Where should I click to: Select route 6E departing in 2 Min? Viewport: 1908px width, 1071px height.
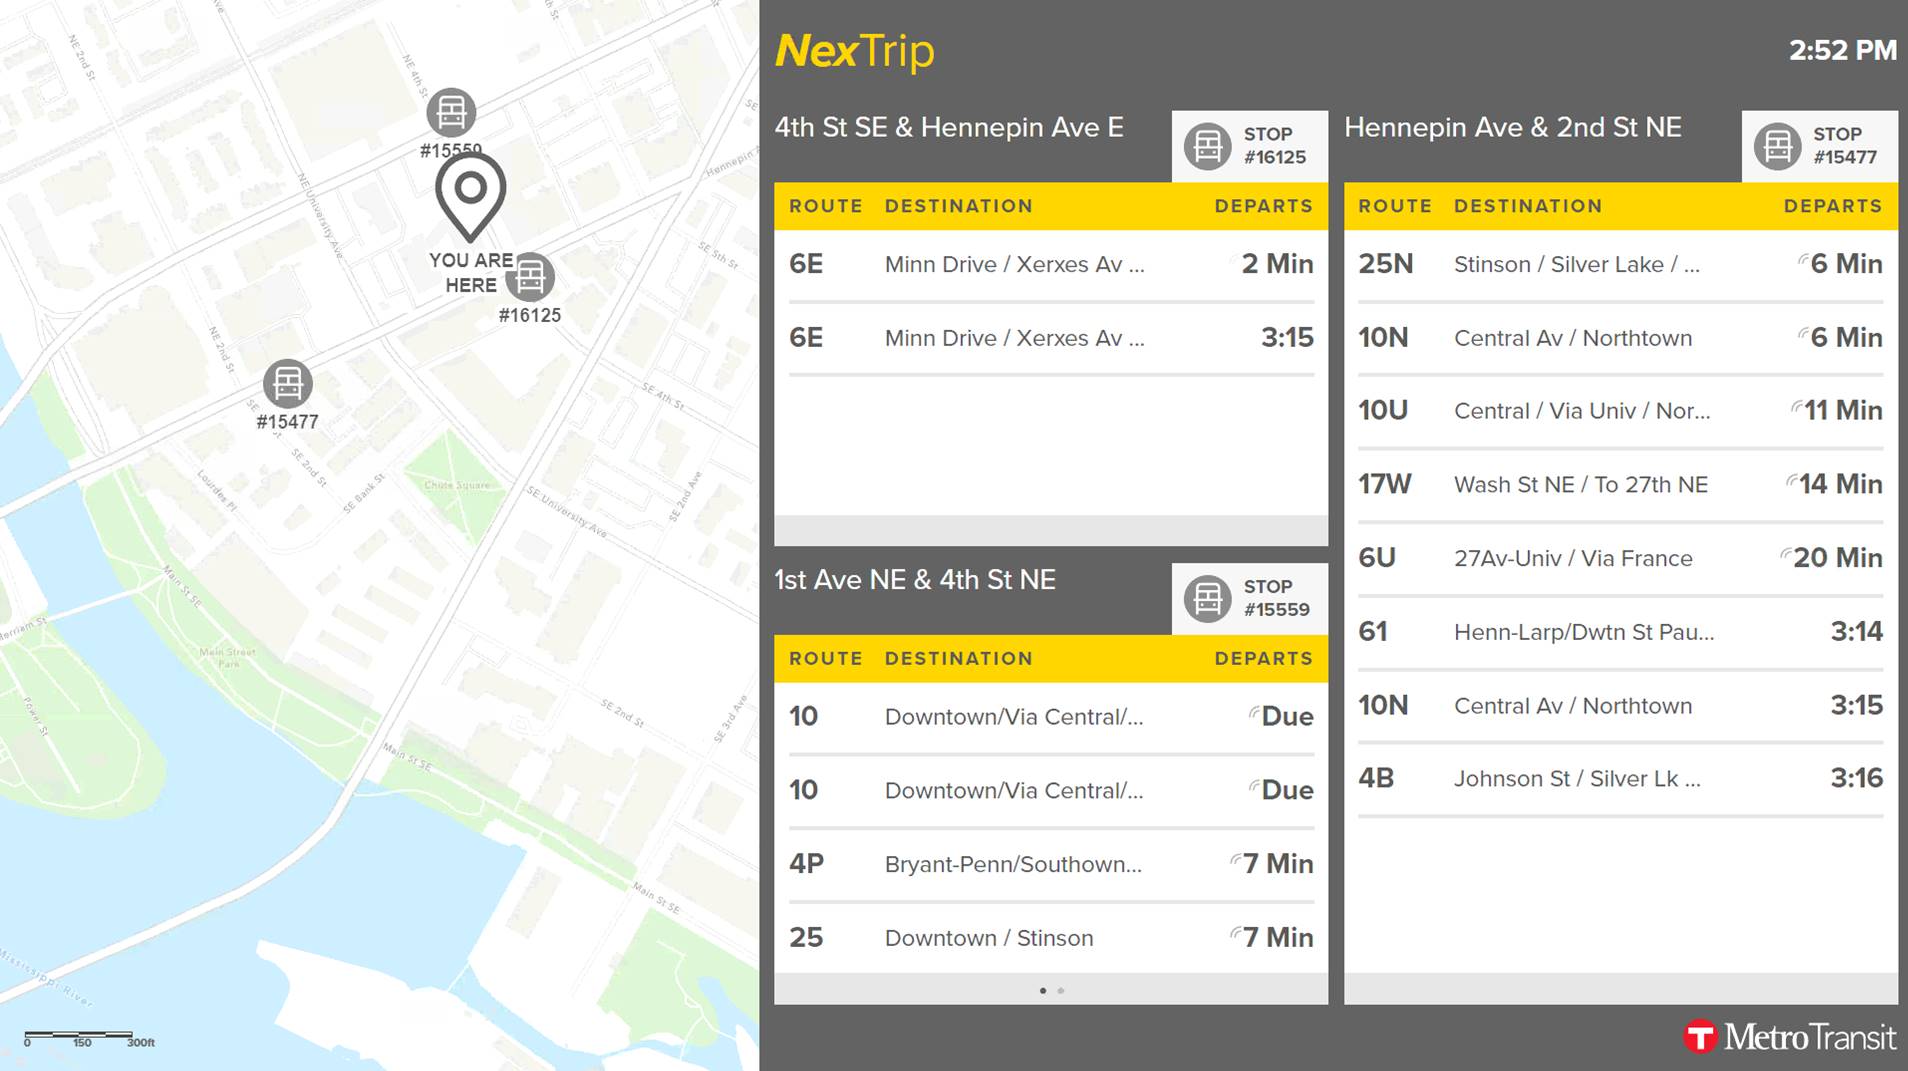[x=1050, y=265]
